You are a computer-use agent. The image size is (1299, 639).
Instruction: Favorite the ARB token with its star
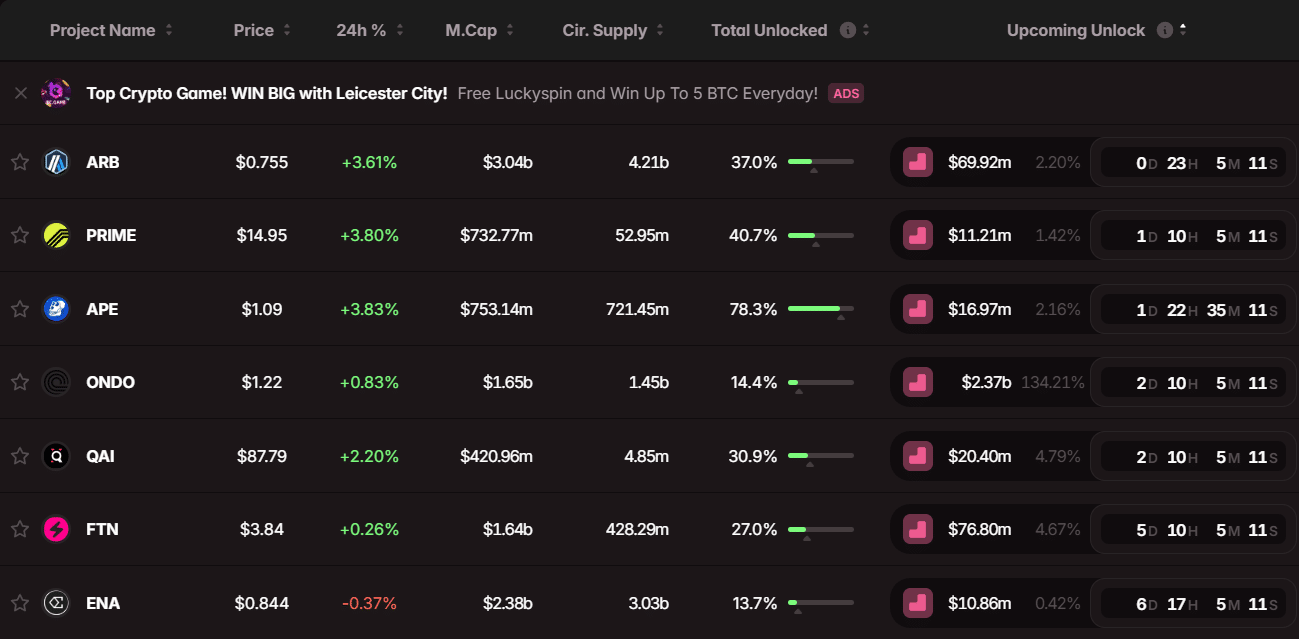(x=19, y=161)
